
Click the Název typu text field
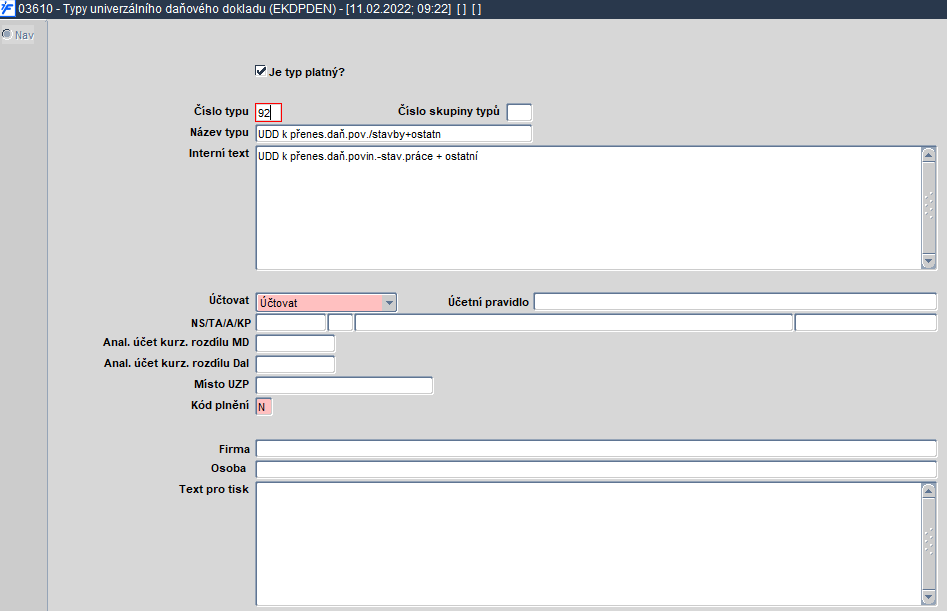(394, 133)
